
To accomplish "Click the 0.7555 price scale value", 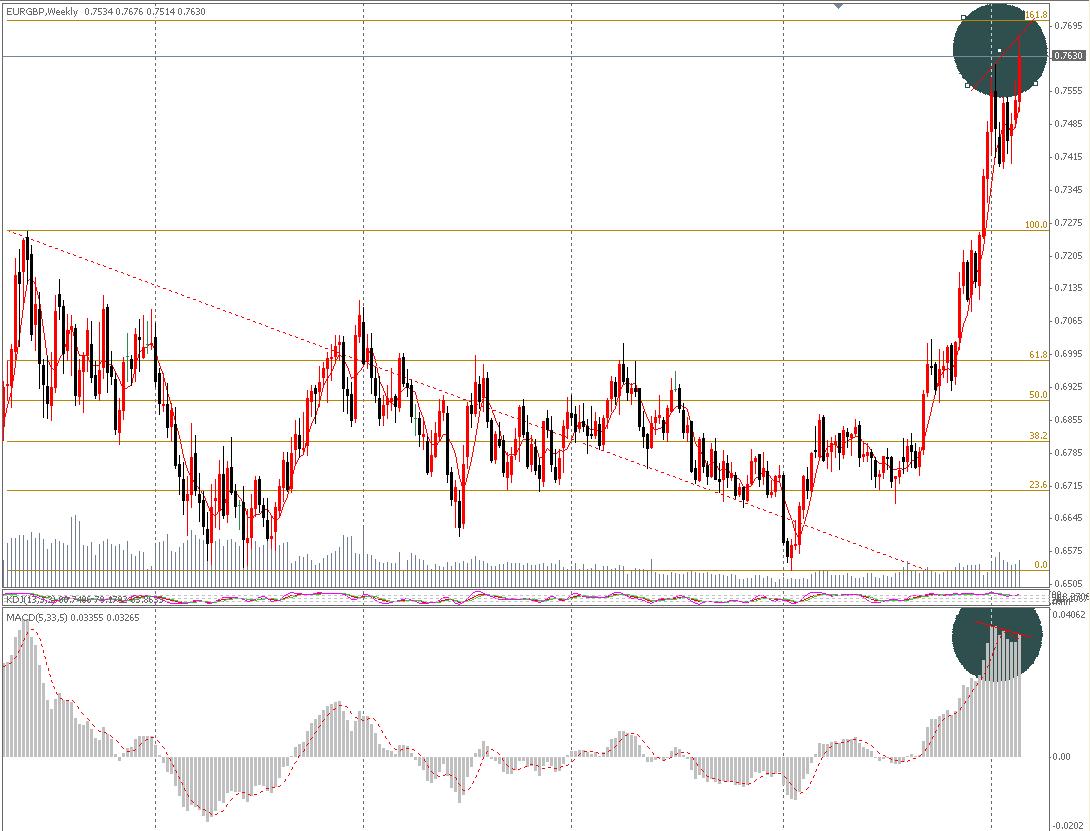I will pyautogui.click(x=1068, y=91).
